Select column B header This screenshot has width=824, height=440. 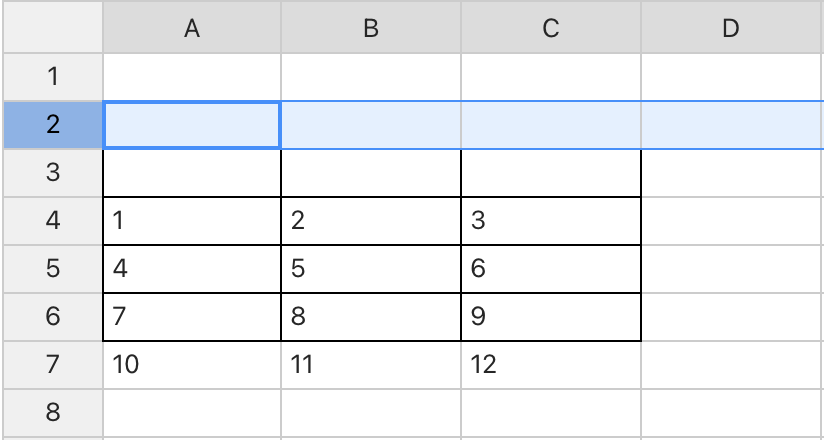pyautogui.click(x=371, y=27)
